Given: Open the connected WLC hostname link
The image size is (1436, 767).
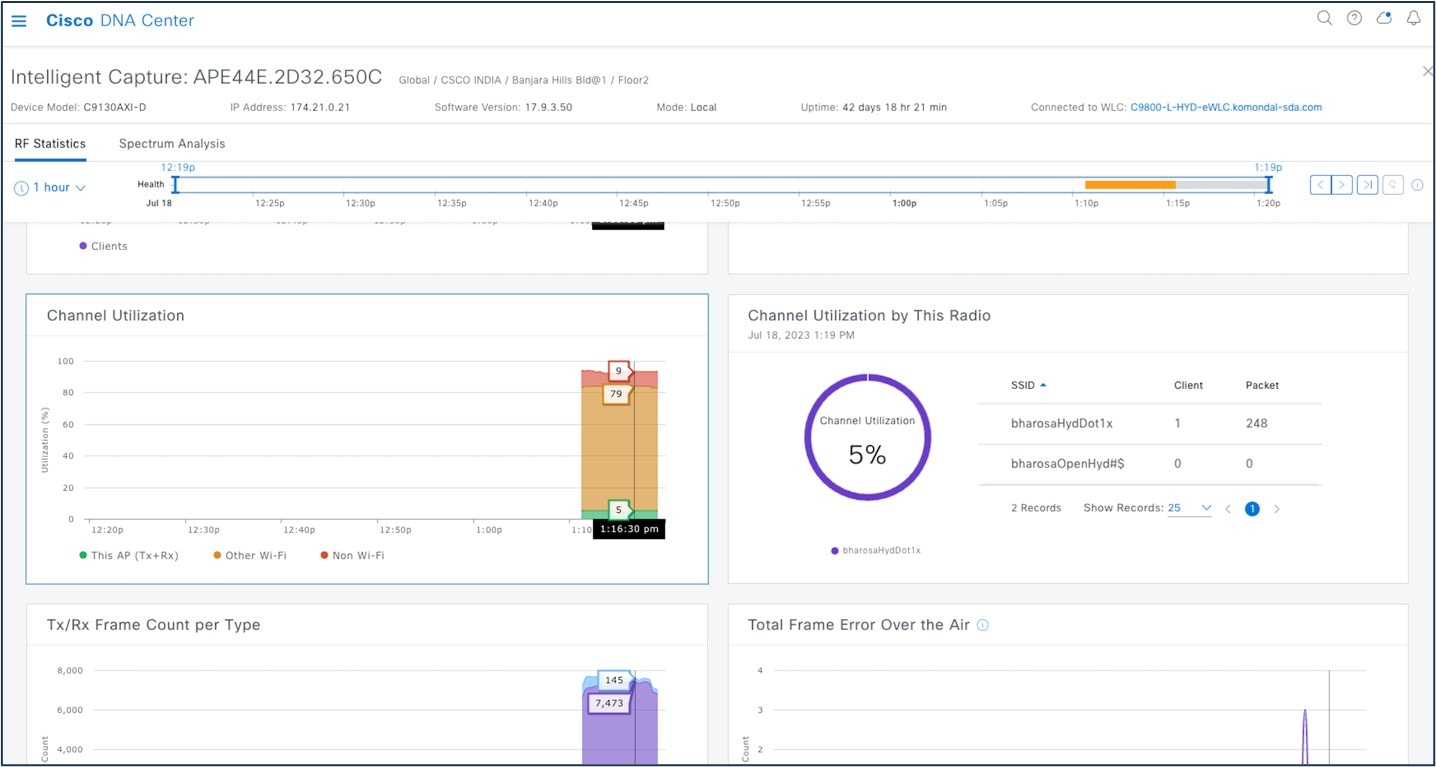Looking at the screenshot, I should [1226, 107].
